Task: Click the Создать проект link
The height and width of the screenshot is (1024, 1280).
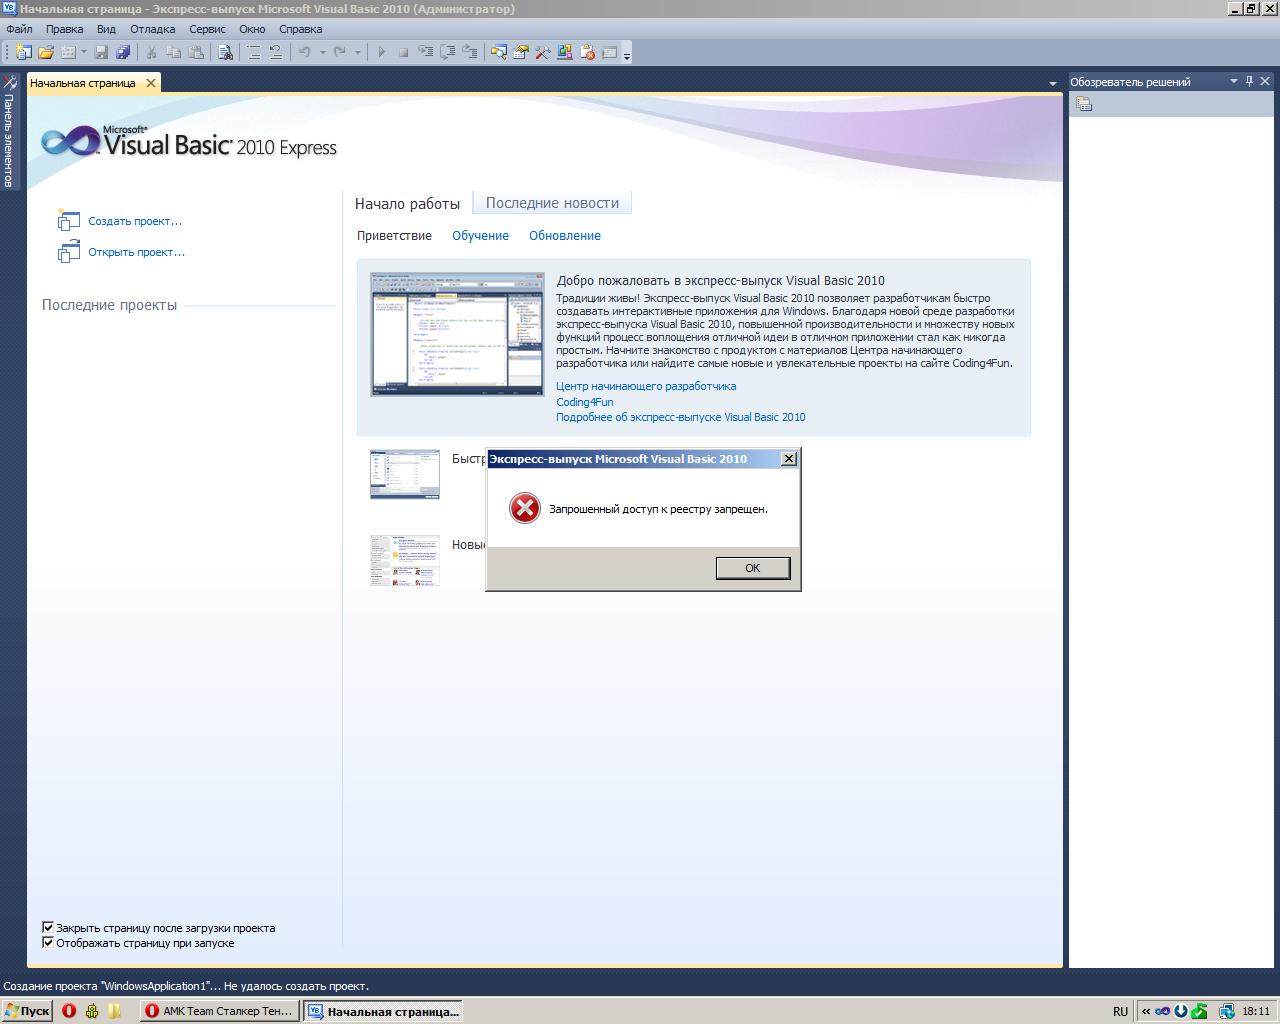Action: [135, 221]
